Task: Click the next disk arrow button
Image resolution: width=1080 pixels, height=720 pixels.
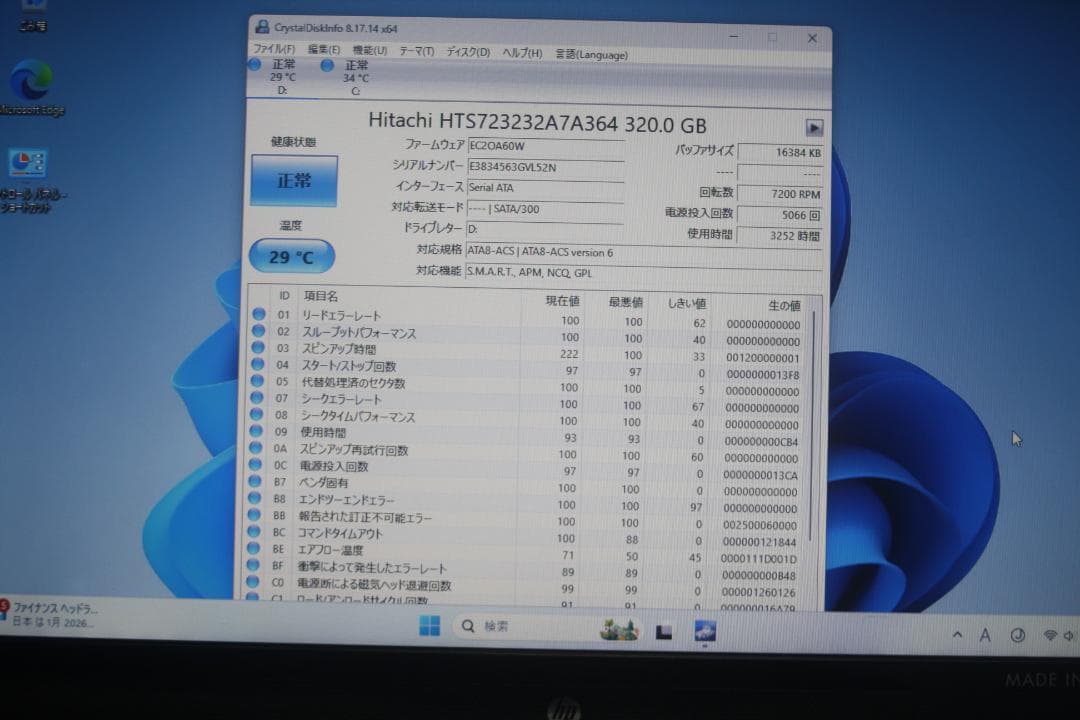Action: 814,127
